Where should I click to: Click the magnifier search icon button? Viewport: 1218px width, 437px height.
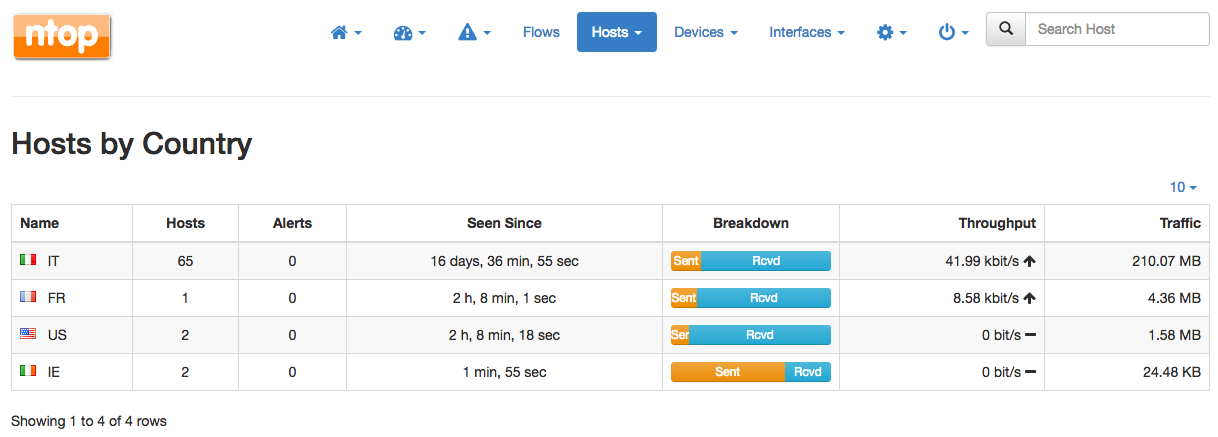(x=1006, y=29)
